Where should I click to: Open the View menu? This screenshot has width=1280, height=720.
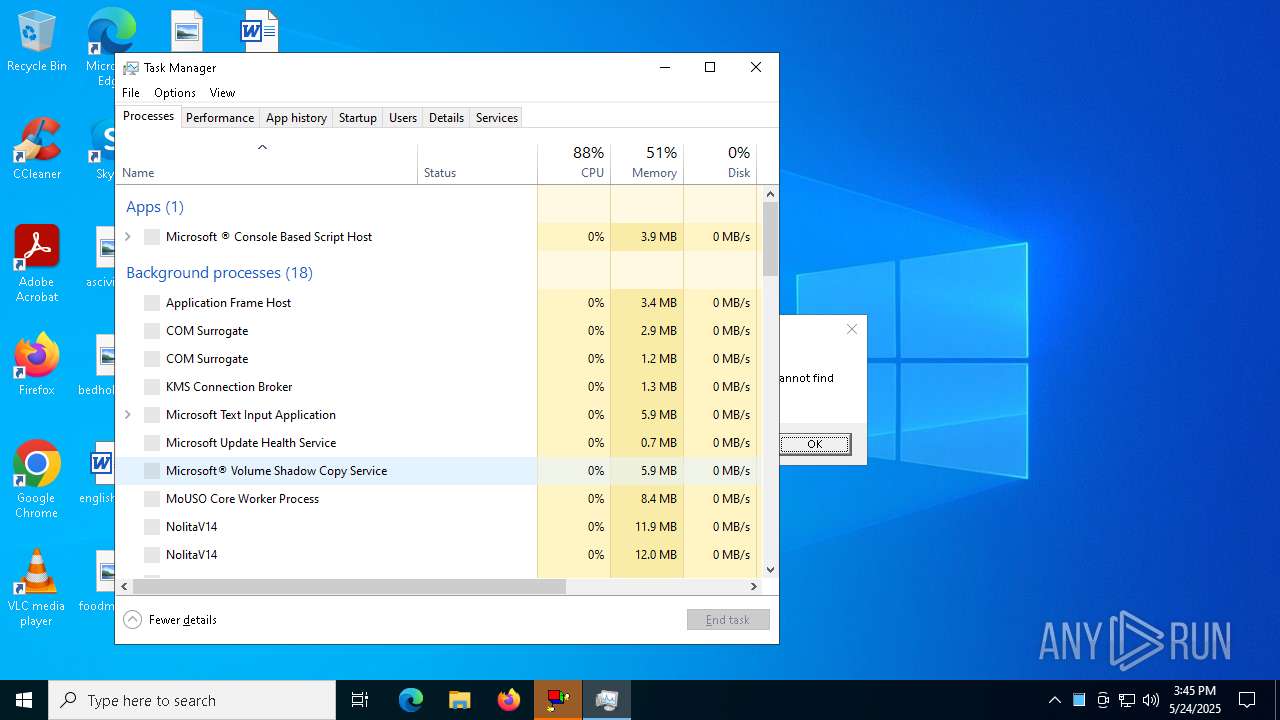tap(222, 93)
